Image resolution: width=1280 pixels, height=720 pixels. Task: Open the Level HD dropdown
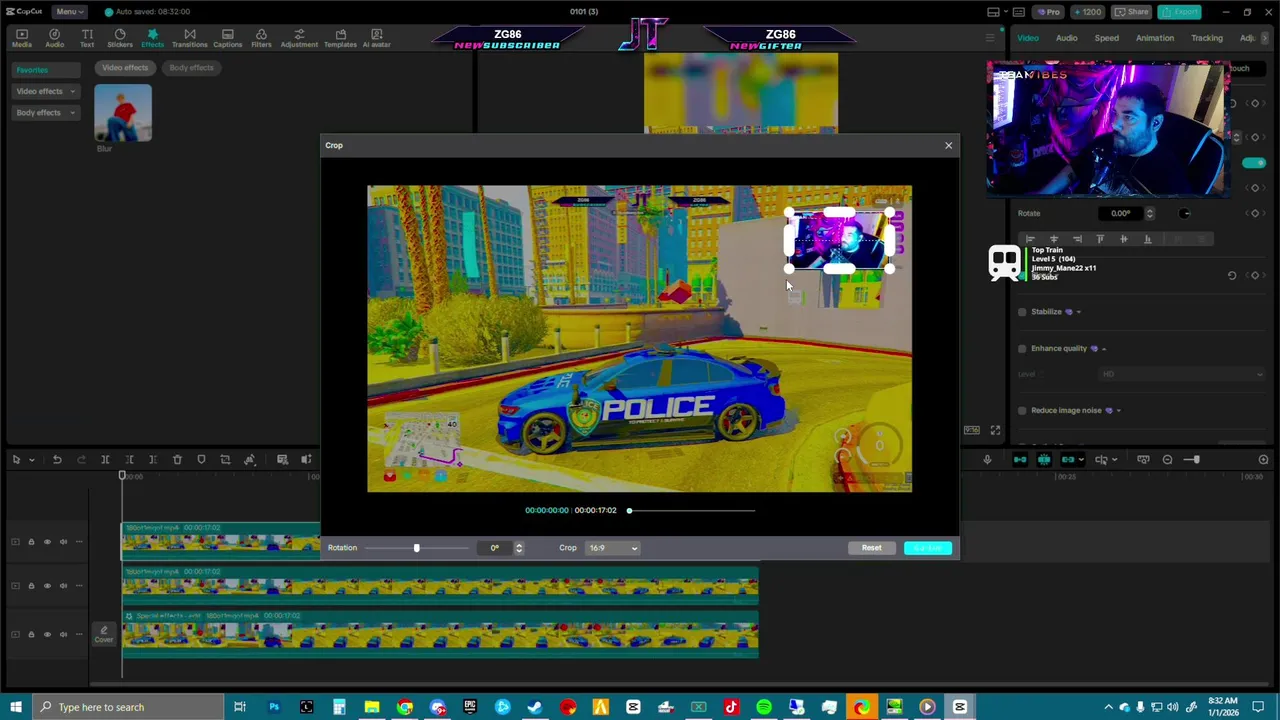pos(1182,374)
